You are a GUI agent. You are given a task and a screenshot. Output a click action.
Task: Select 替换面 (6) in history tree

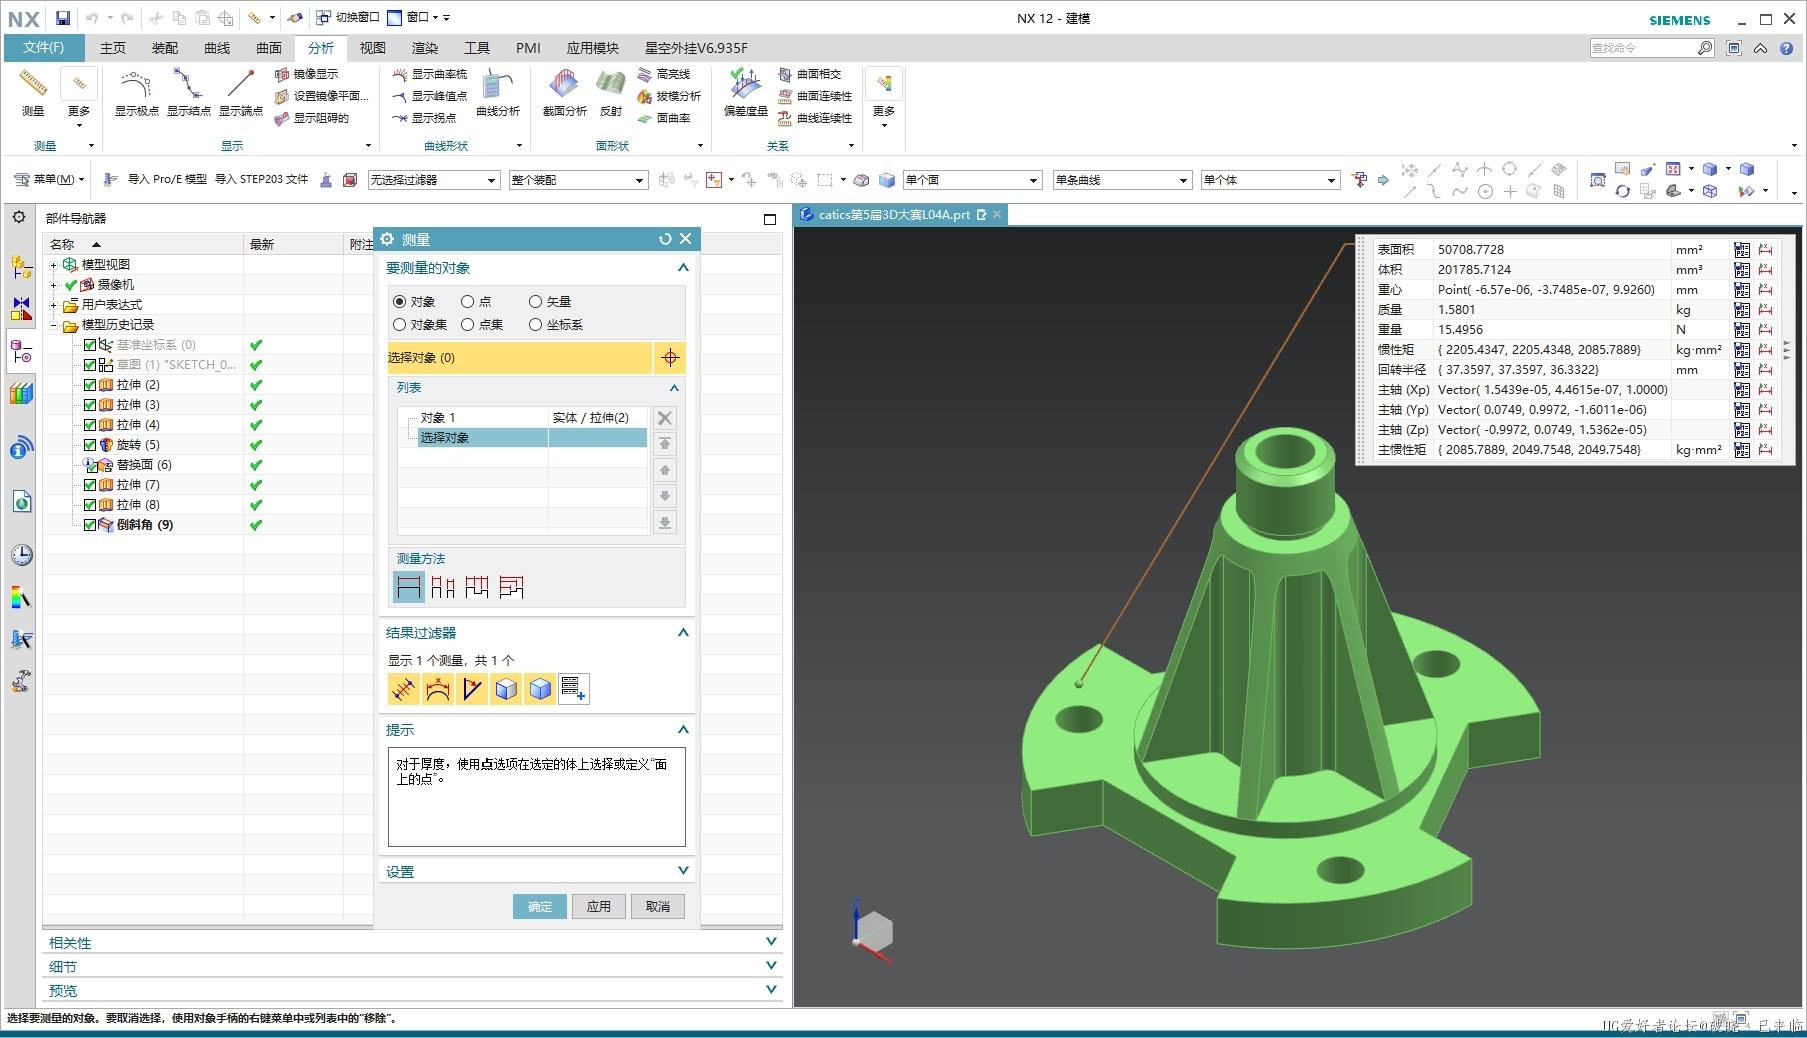pyautogui.click(x=144, y=465)
